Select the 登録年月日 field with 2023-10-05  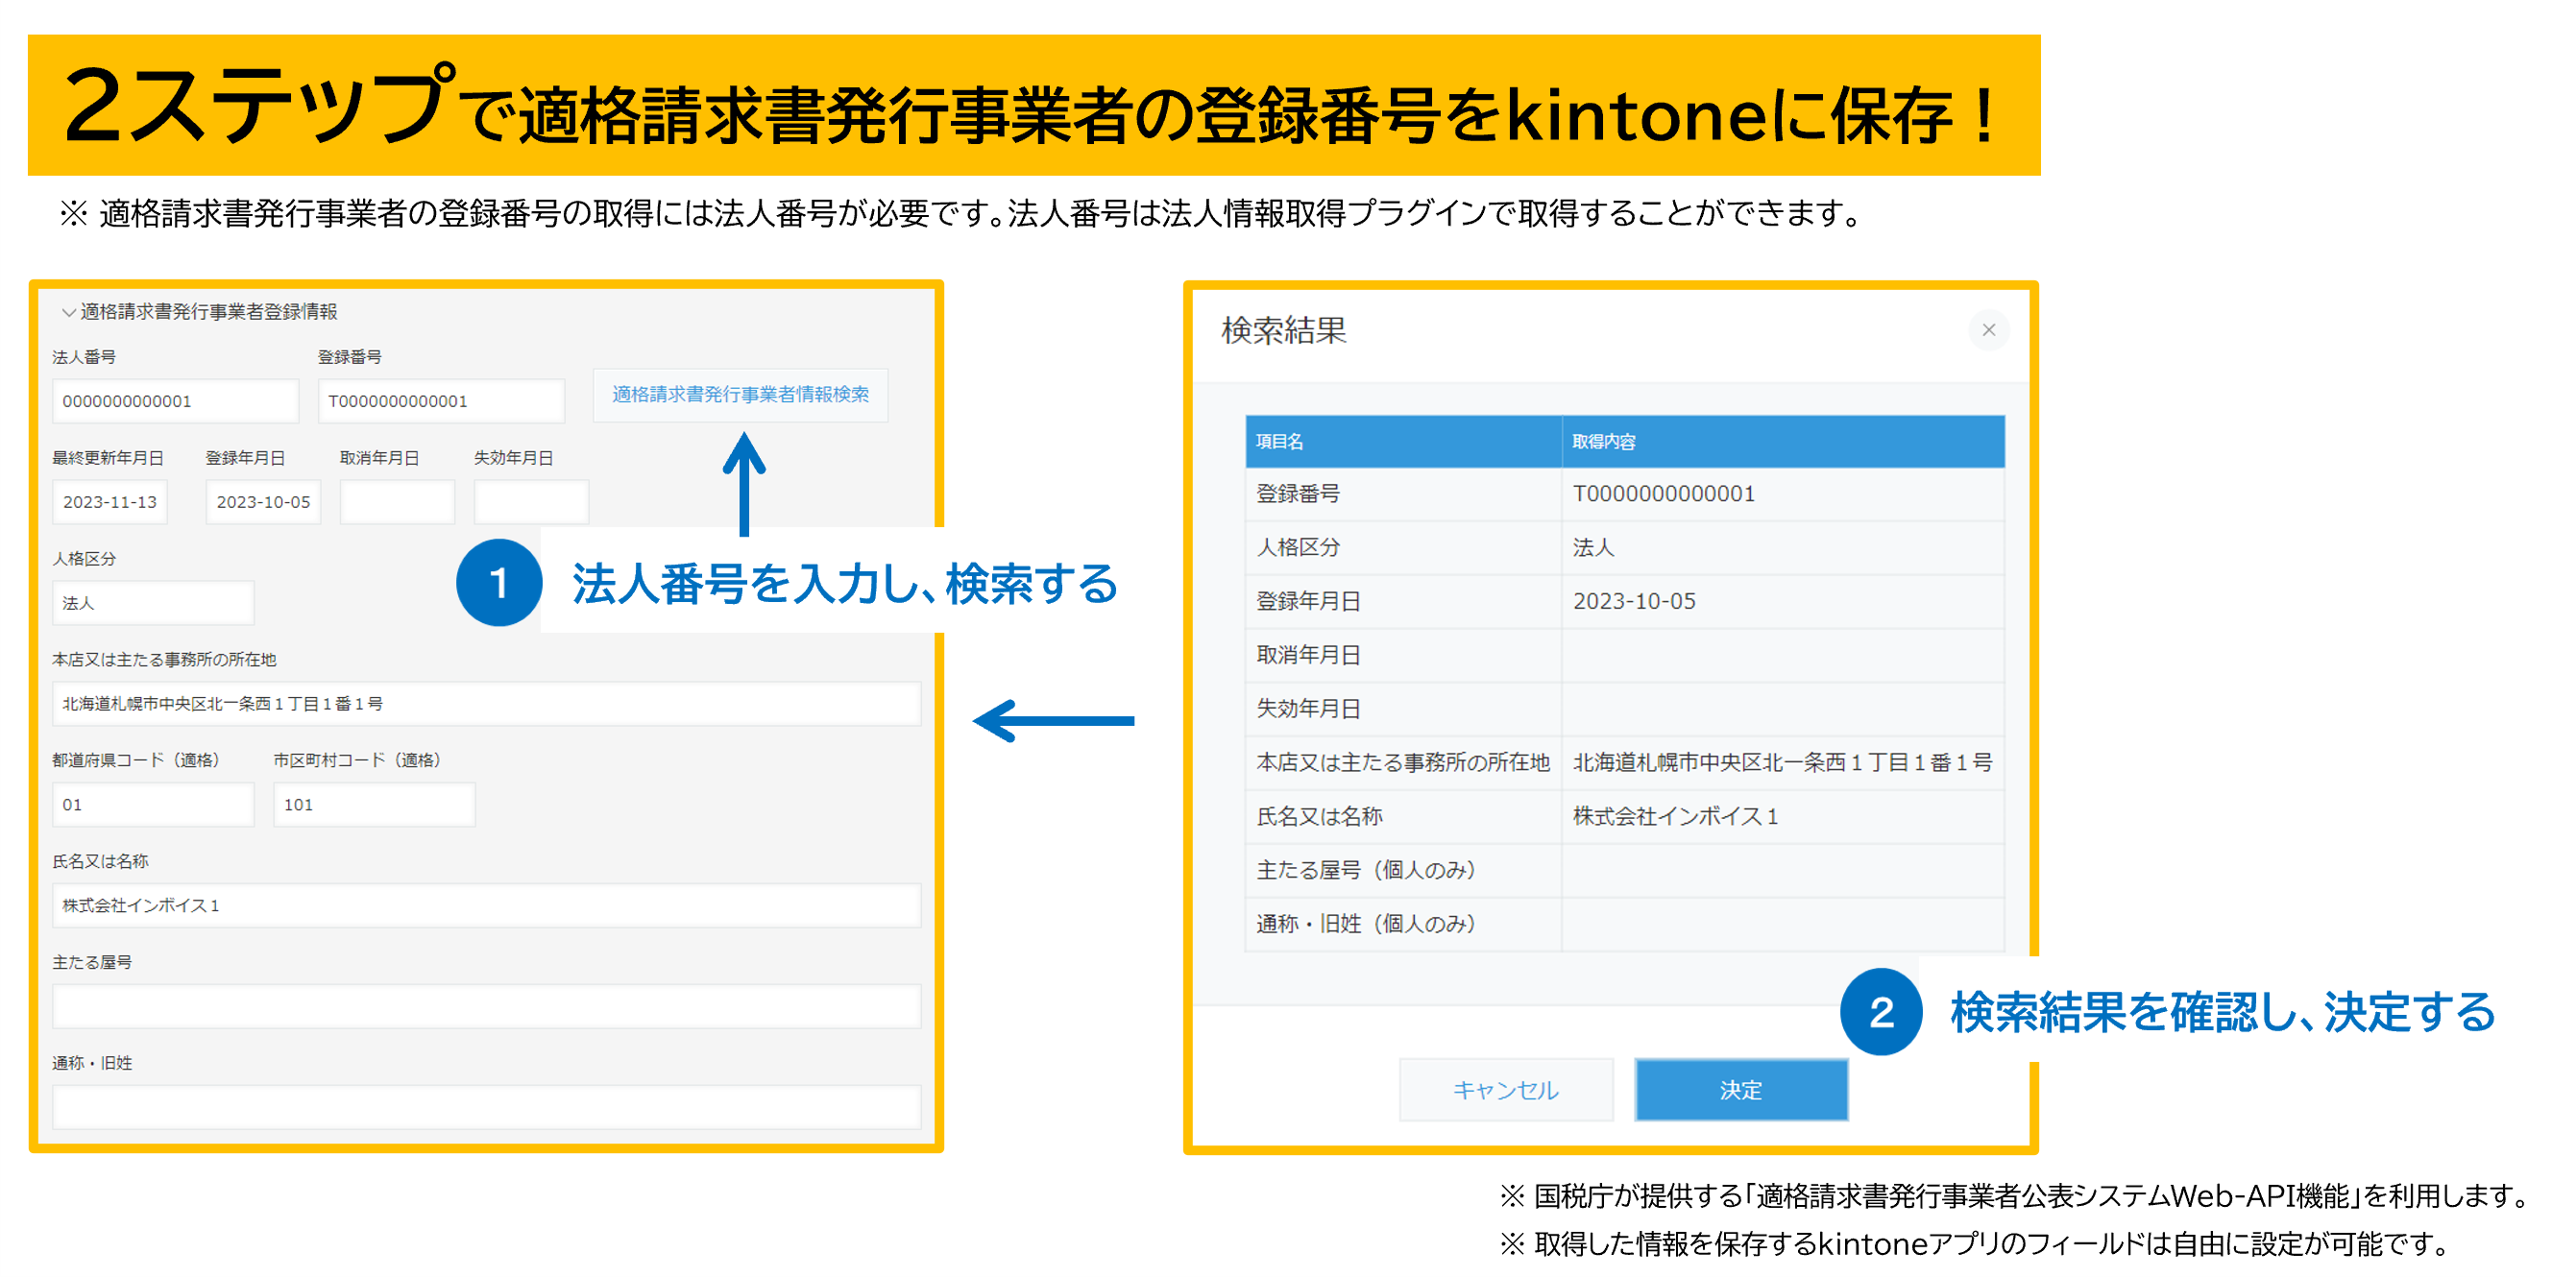263,502
